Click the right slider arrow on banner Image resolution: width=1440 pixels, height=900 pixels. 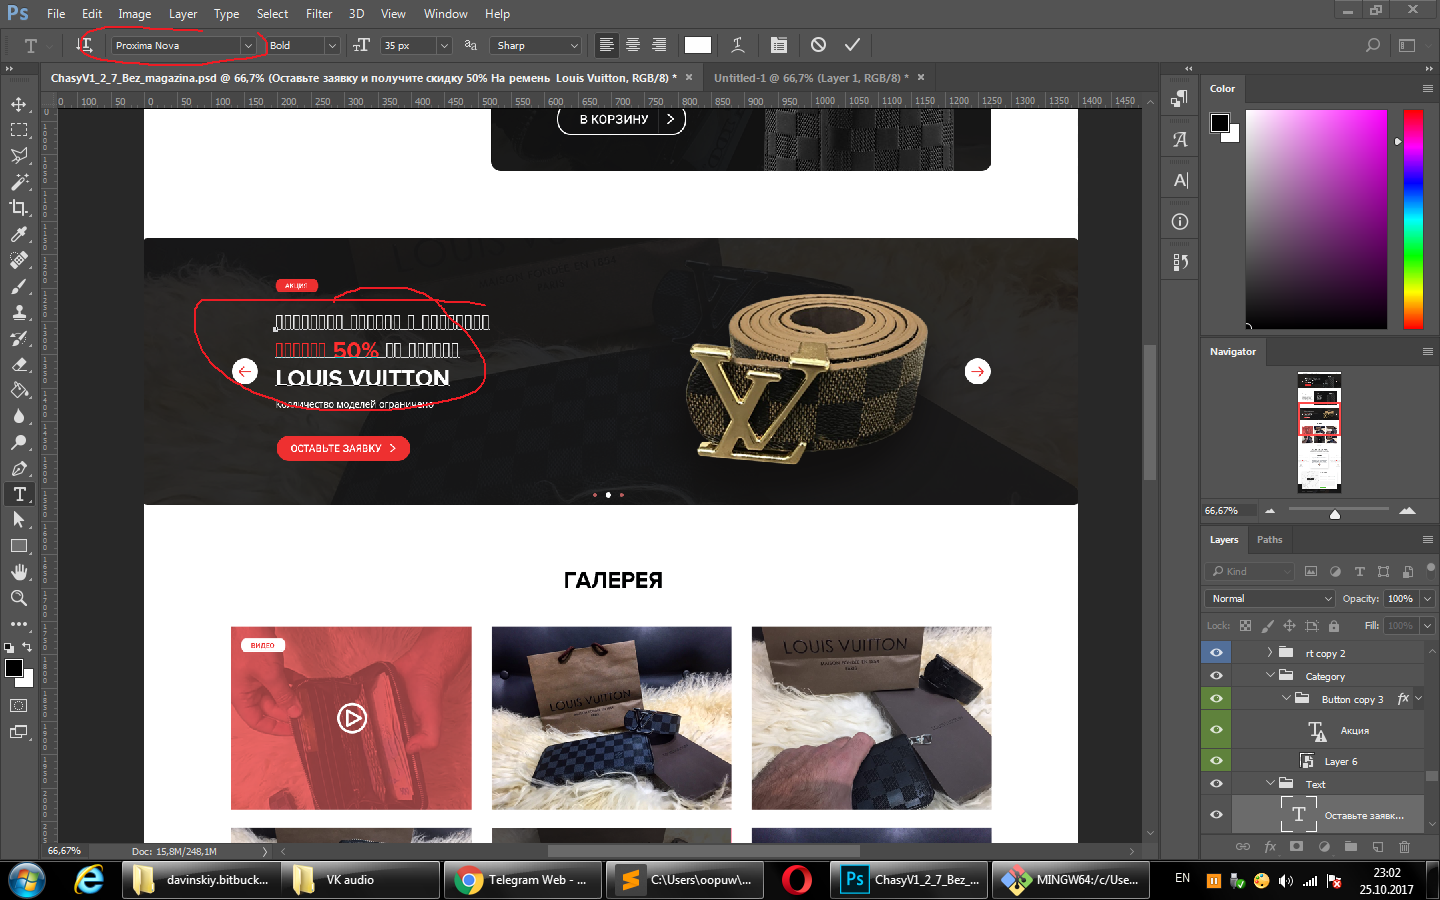[x=977, y=371]
